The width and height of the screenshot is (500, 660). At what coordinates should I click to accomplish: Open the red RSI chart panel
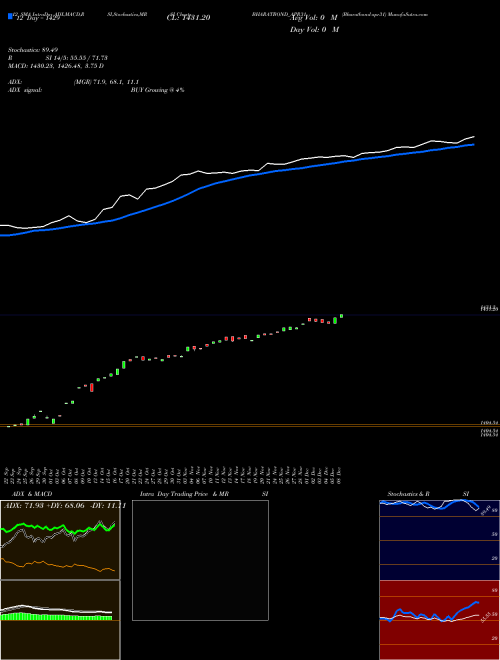tap(439, 620)
